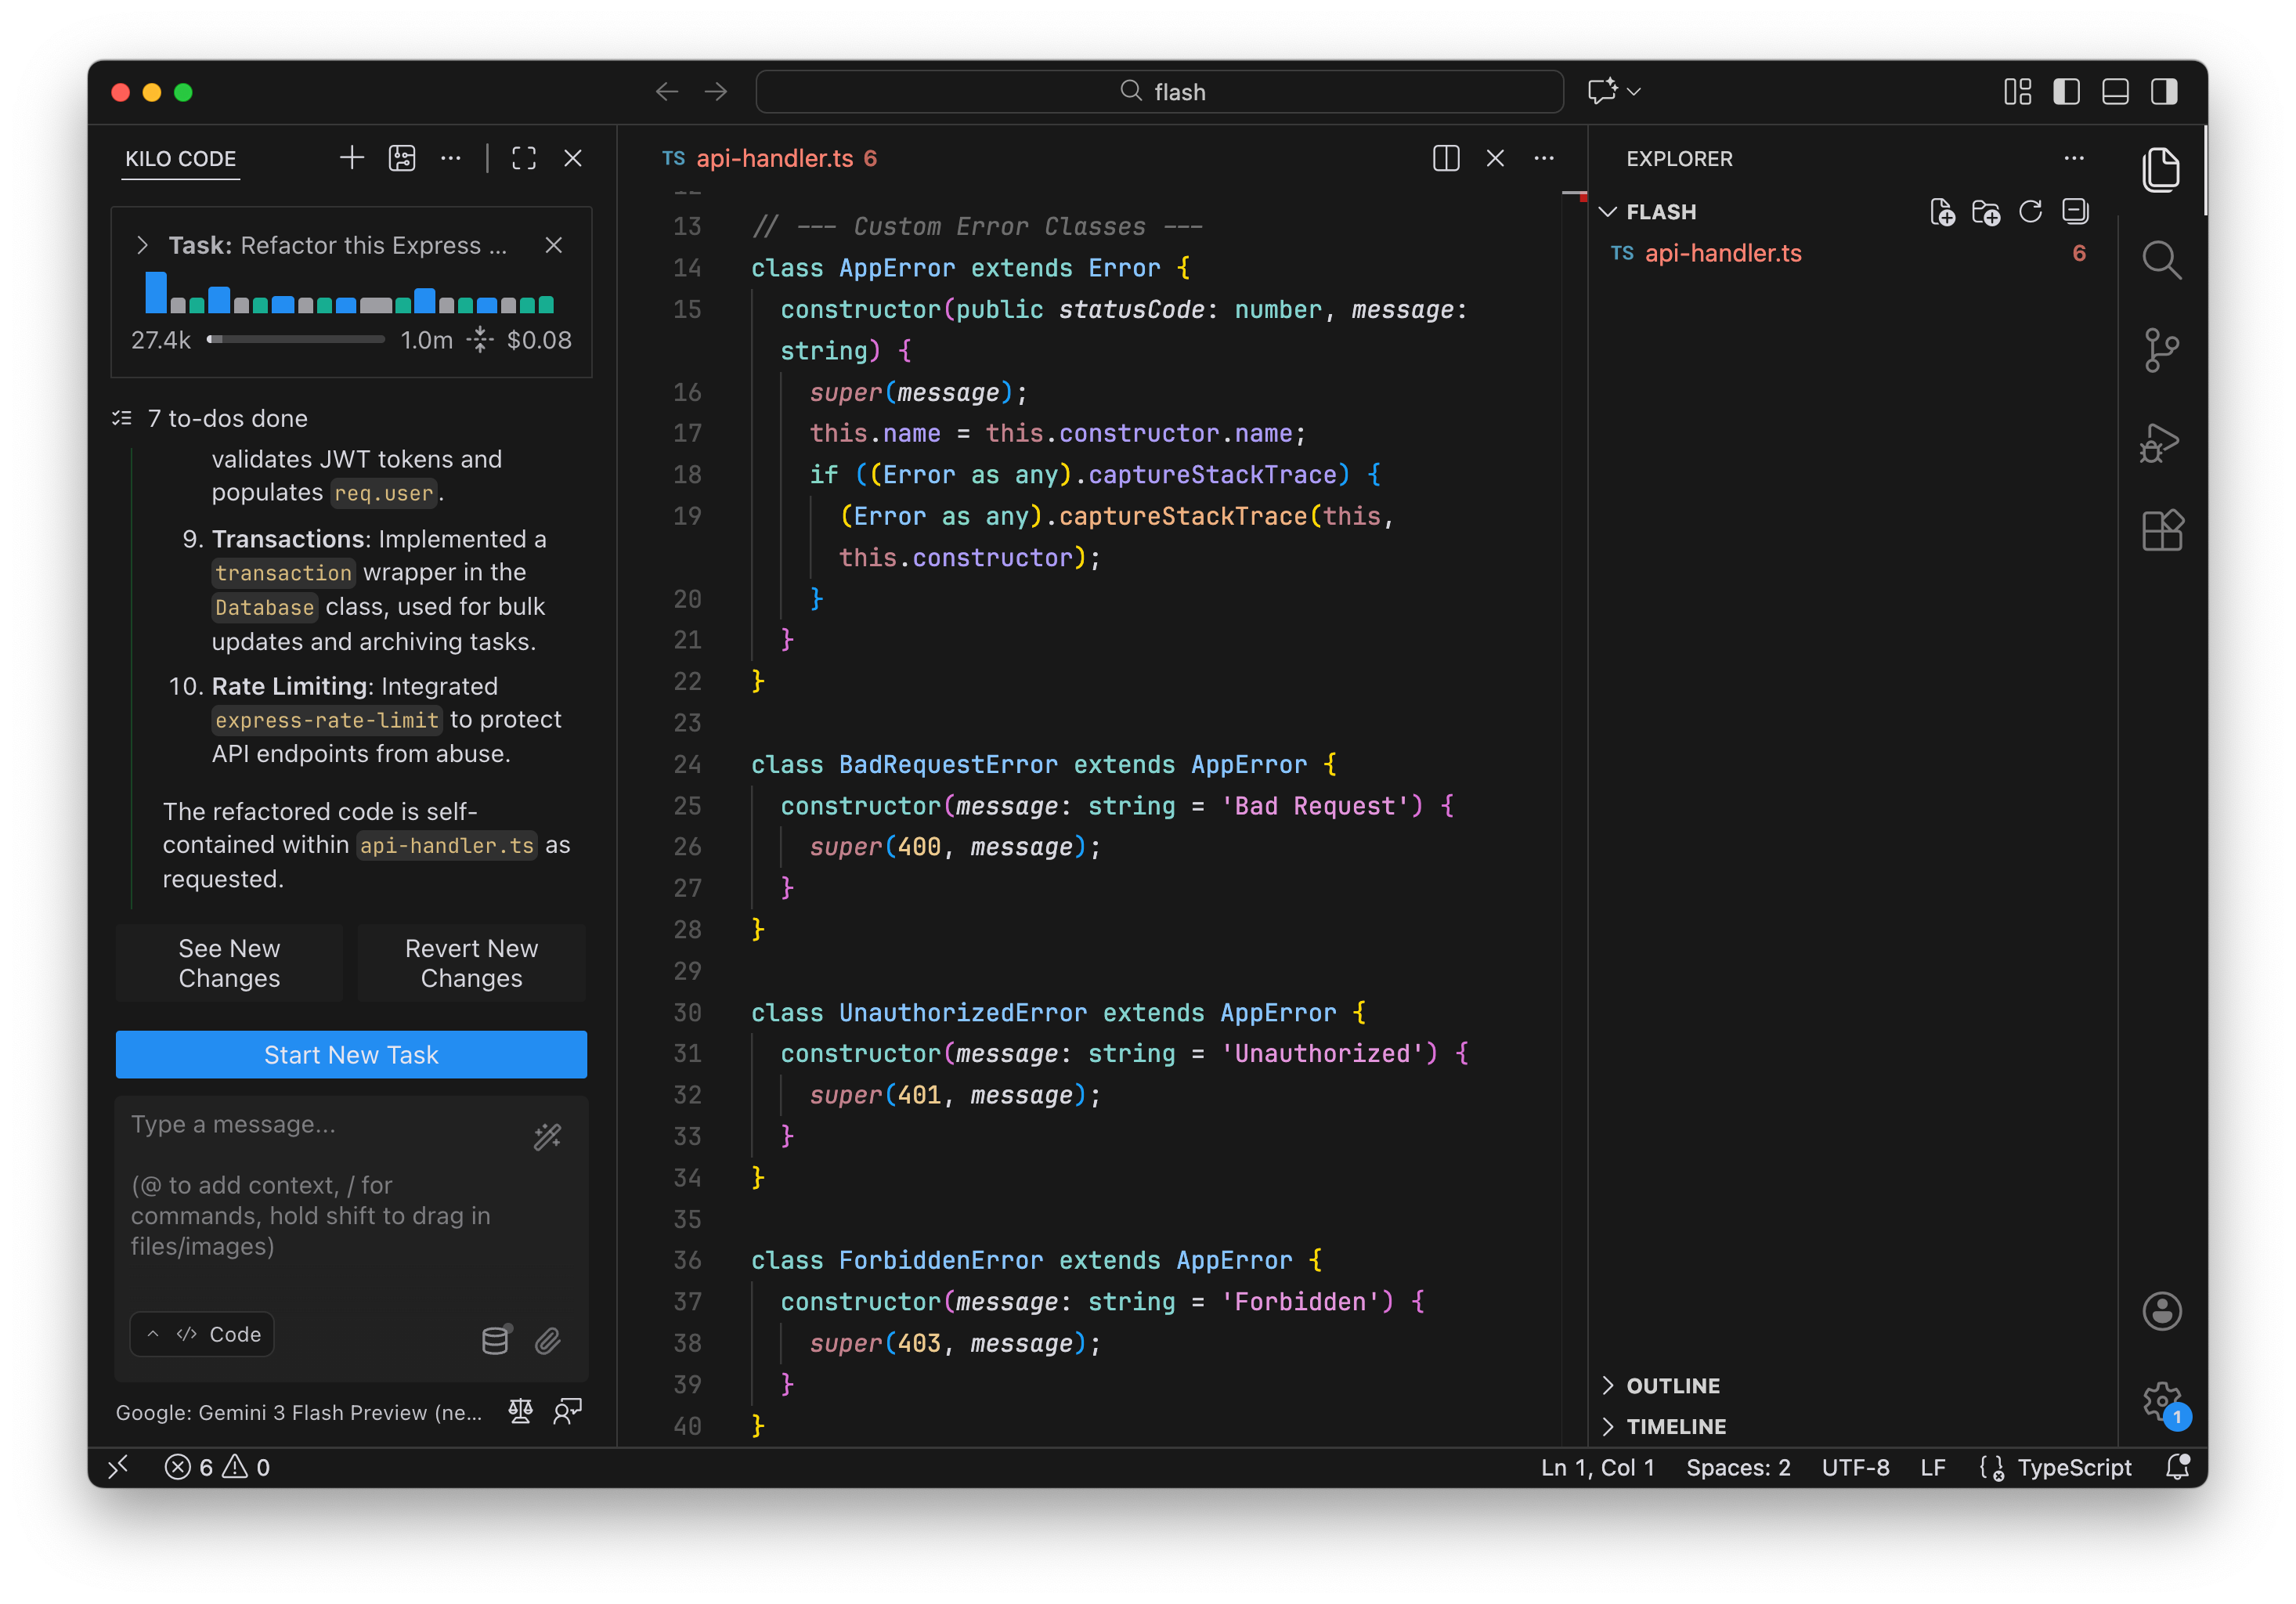Expand the TIMELINE section

pyautogui.click(x=1675, y=1426)
